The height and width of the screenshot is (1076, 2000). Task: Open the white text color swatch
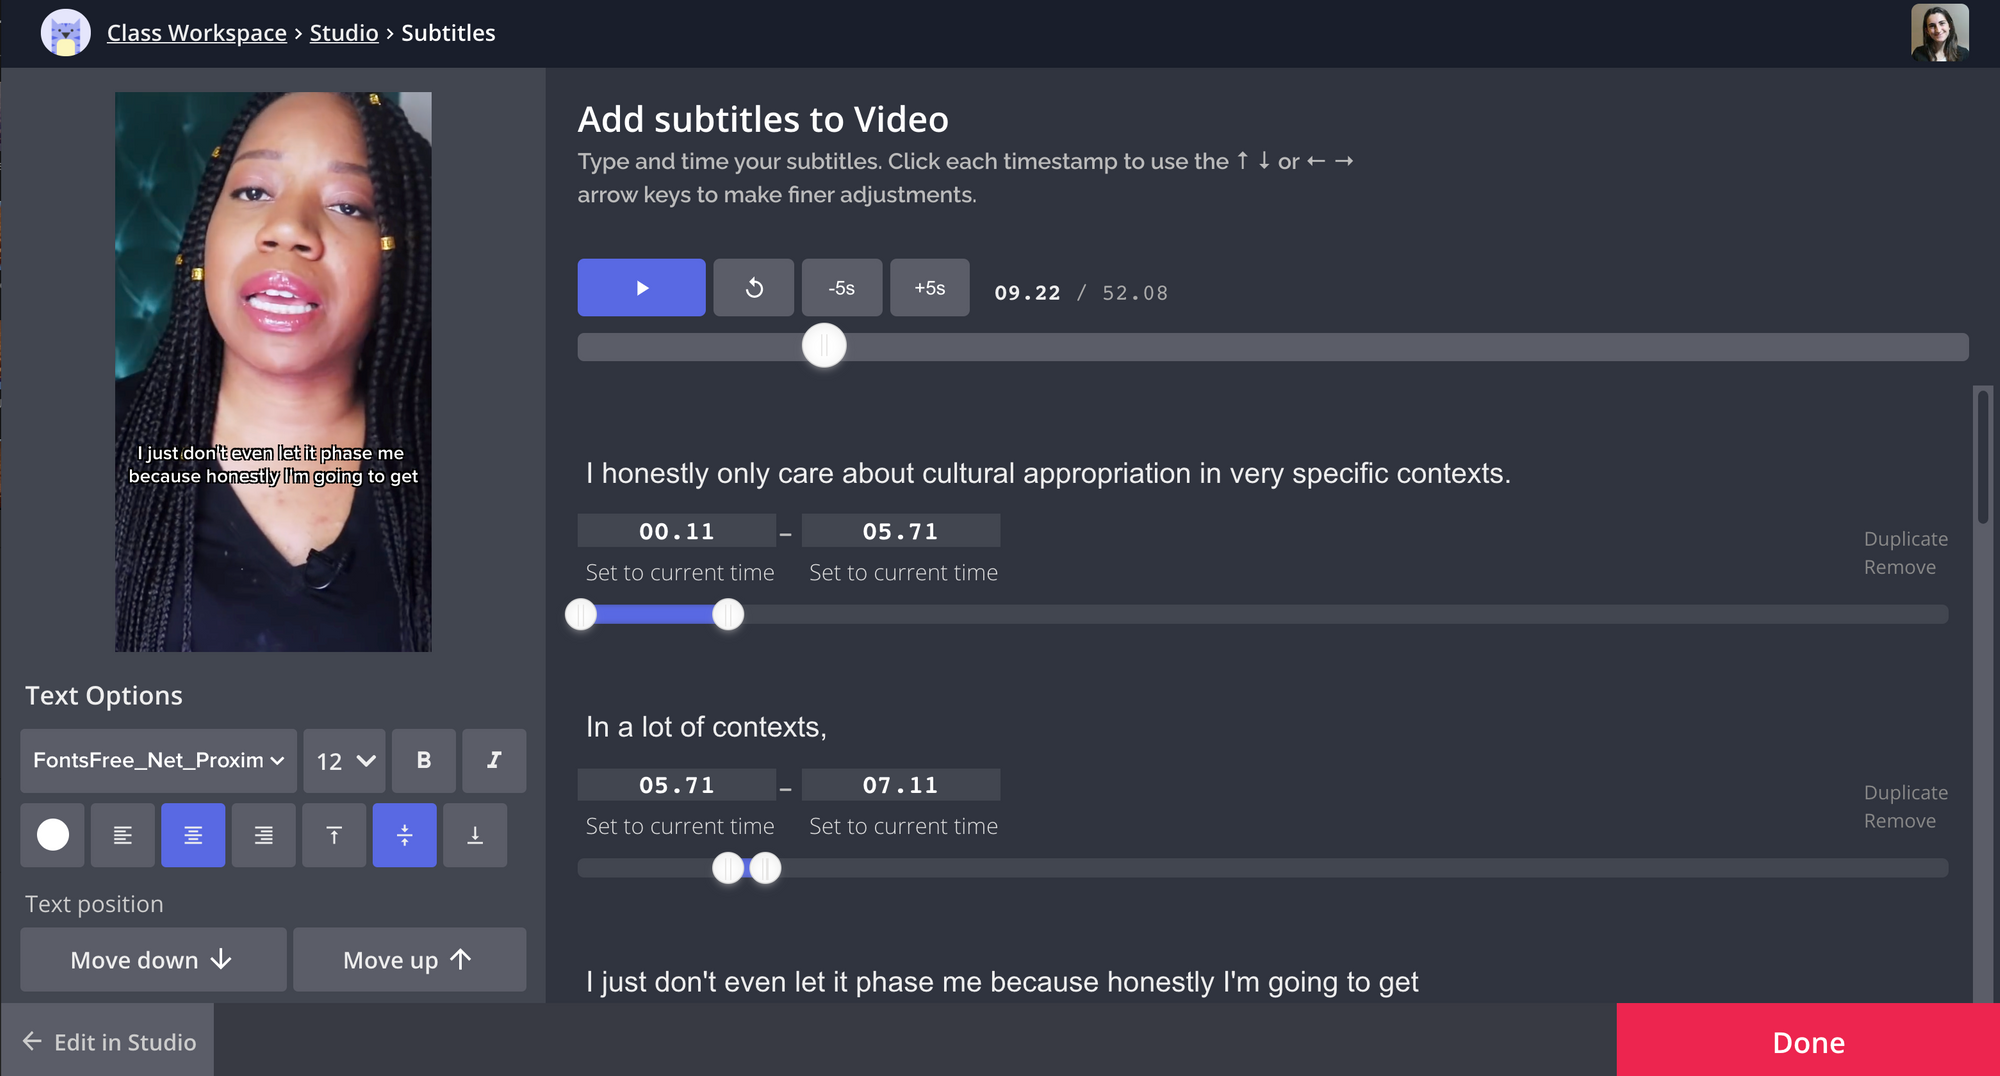pyautogui.click(x=53, y=835)
